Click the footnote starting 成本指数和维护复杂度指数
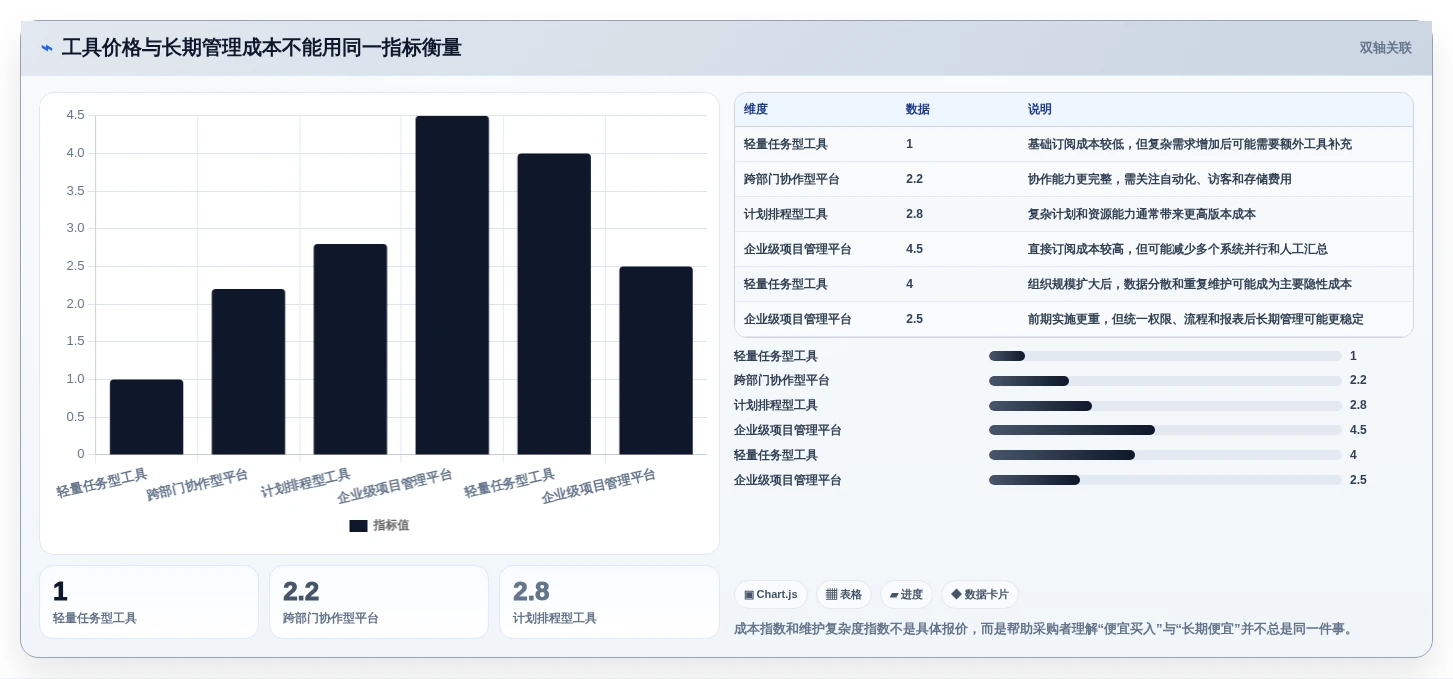The width and height of the screenshot is (1453, 679). click(1045, 629)
